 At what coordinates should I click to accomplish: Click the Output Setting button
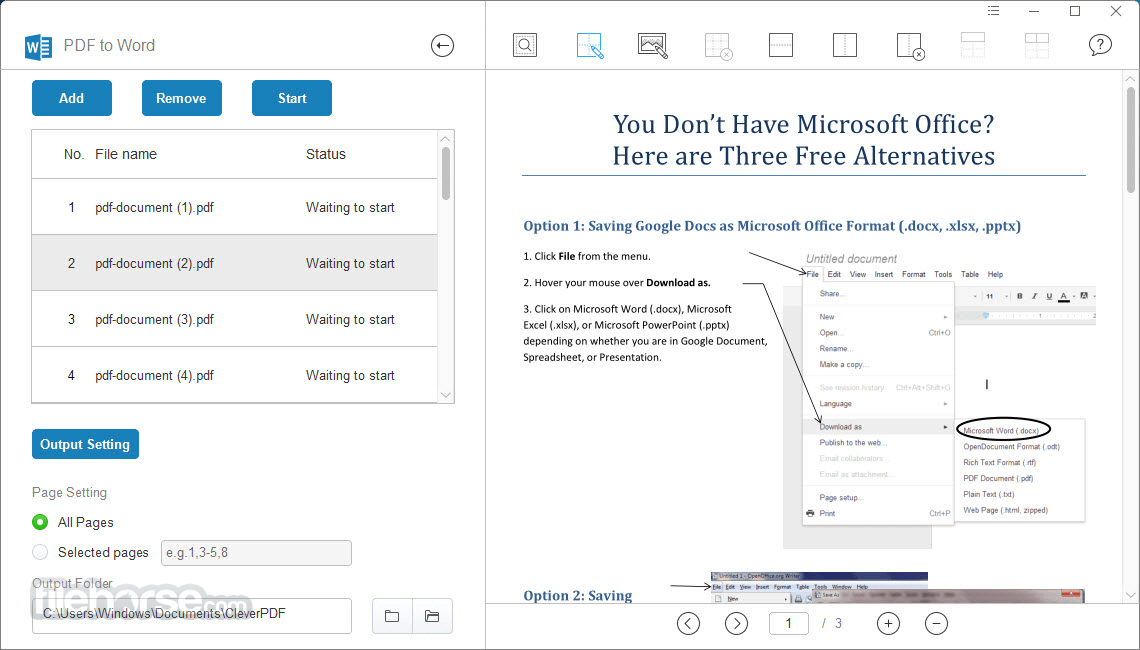tap(85, 444)
